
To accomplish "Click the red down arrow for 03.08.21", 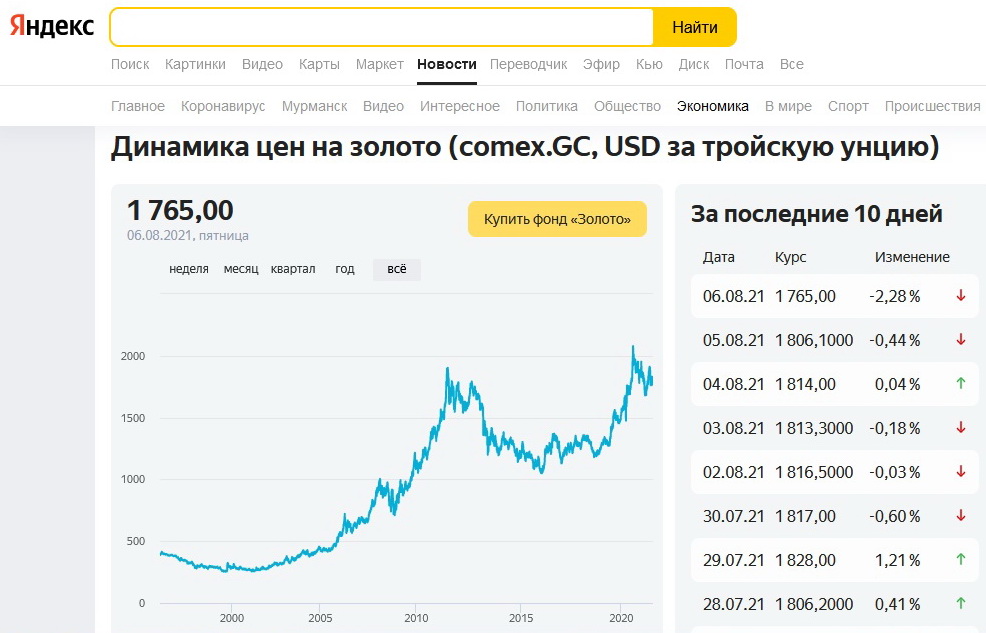I will (x=961, y=428).
